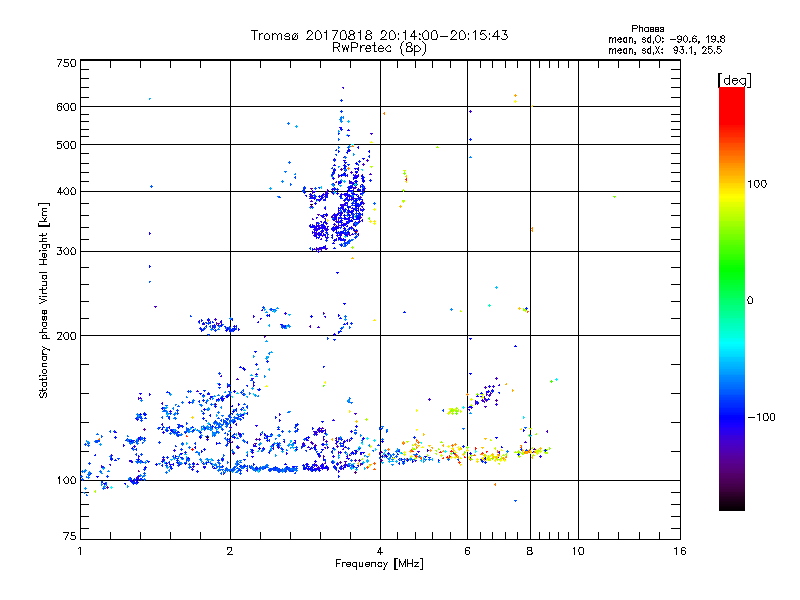Screen dimensions: 800x600
Task: Click the y-axis '75' tick label
Action: point(70,536)
